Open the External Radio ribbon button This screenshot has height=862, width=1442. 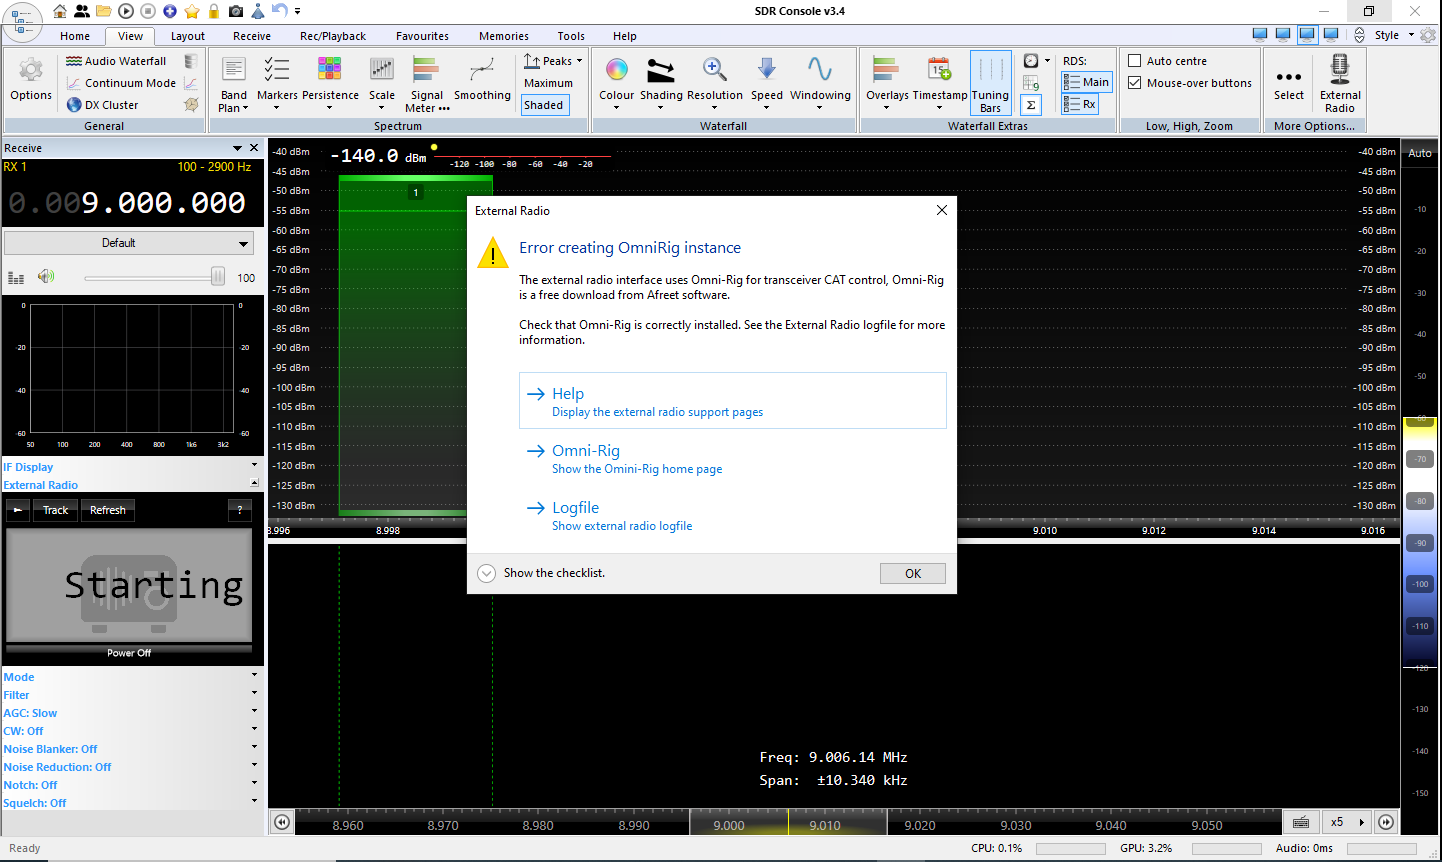pyautogui.click(x=1339, y=82)
